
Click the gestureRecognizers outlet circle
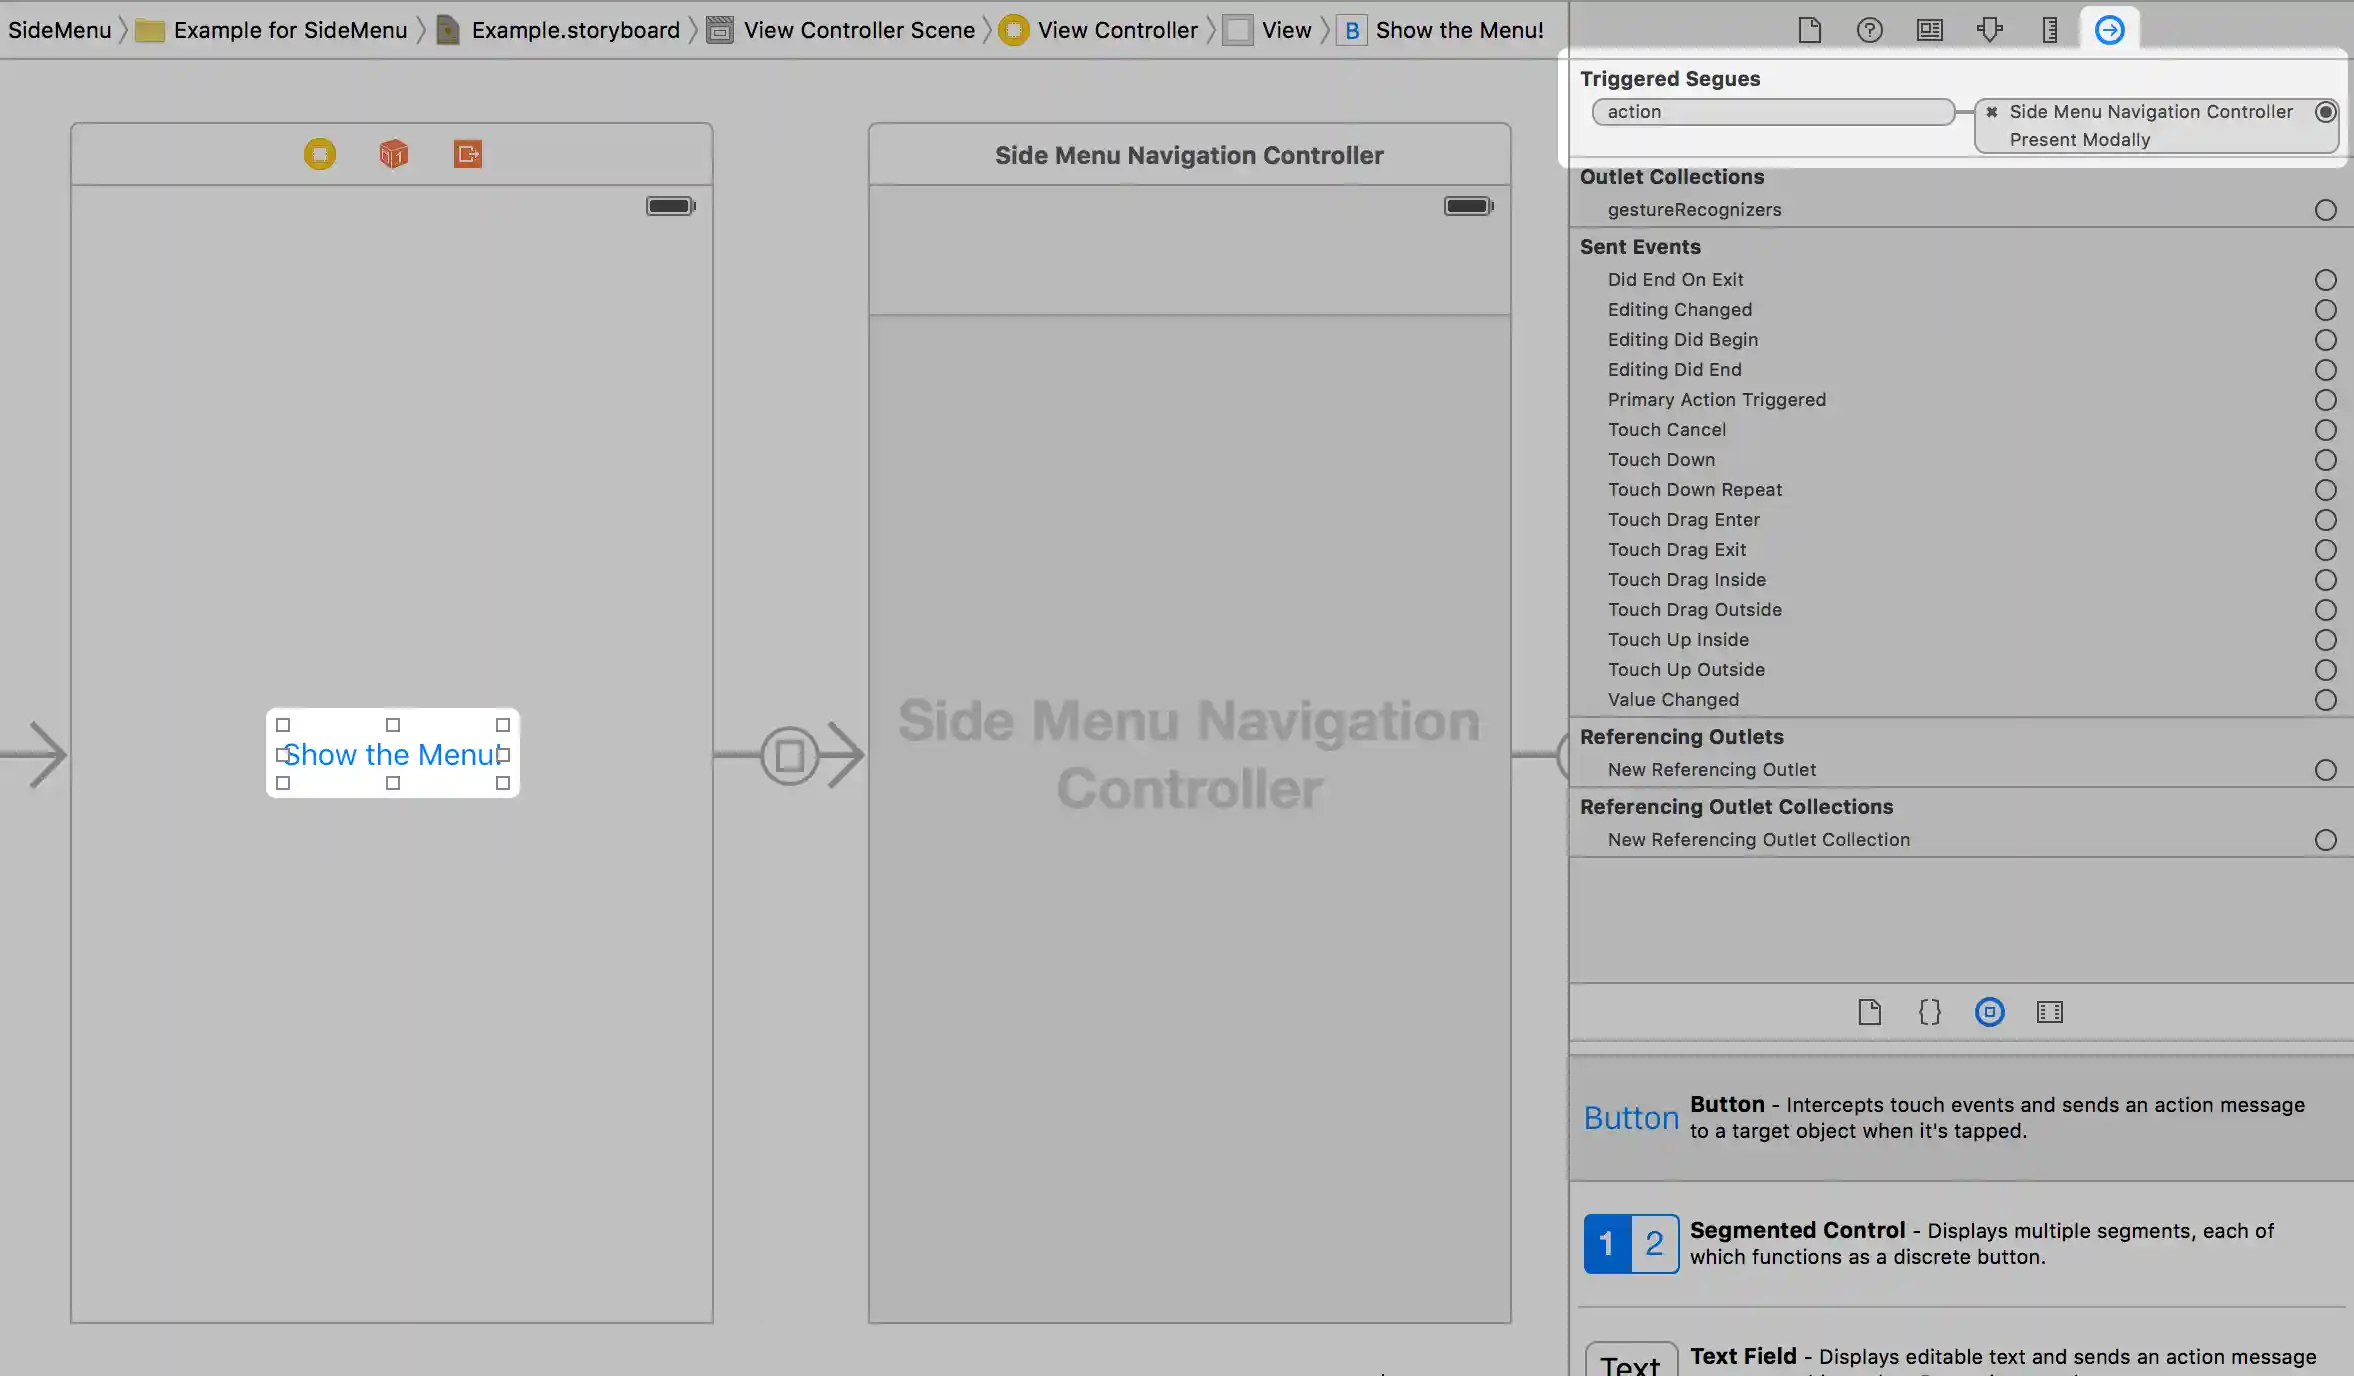point(2325,210)
